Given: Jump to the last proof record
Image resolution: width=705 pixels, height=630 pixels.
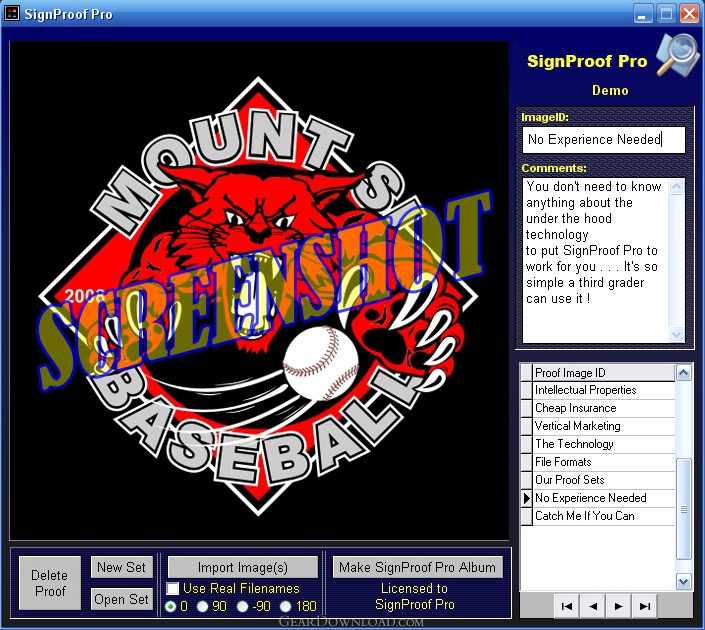Looking at the screenshot, I should click(644, 606).
